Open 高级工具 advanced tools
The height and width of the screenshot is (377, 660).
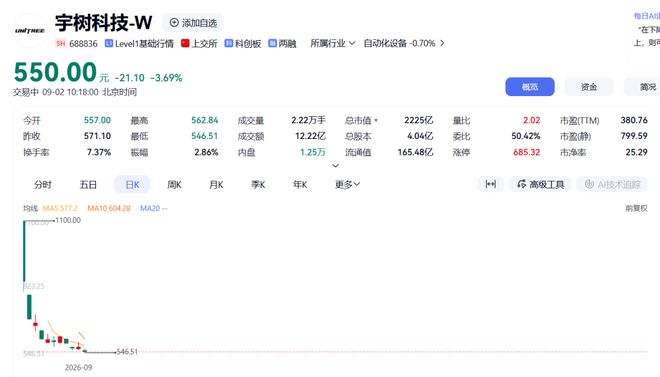pos(540,184)
